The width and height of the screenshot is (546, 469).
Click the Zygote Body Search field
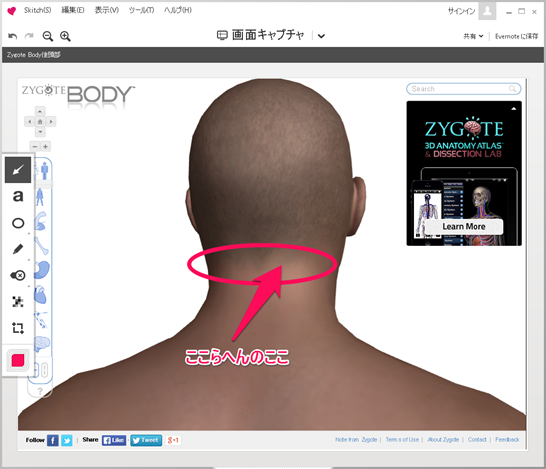click(x=463, y=89)
